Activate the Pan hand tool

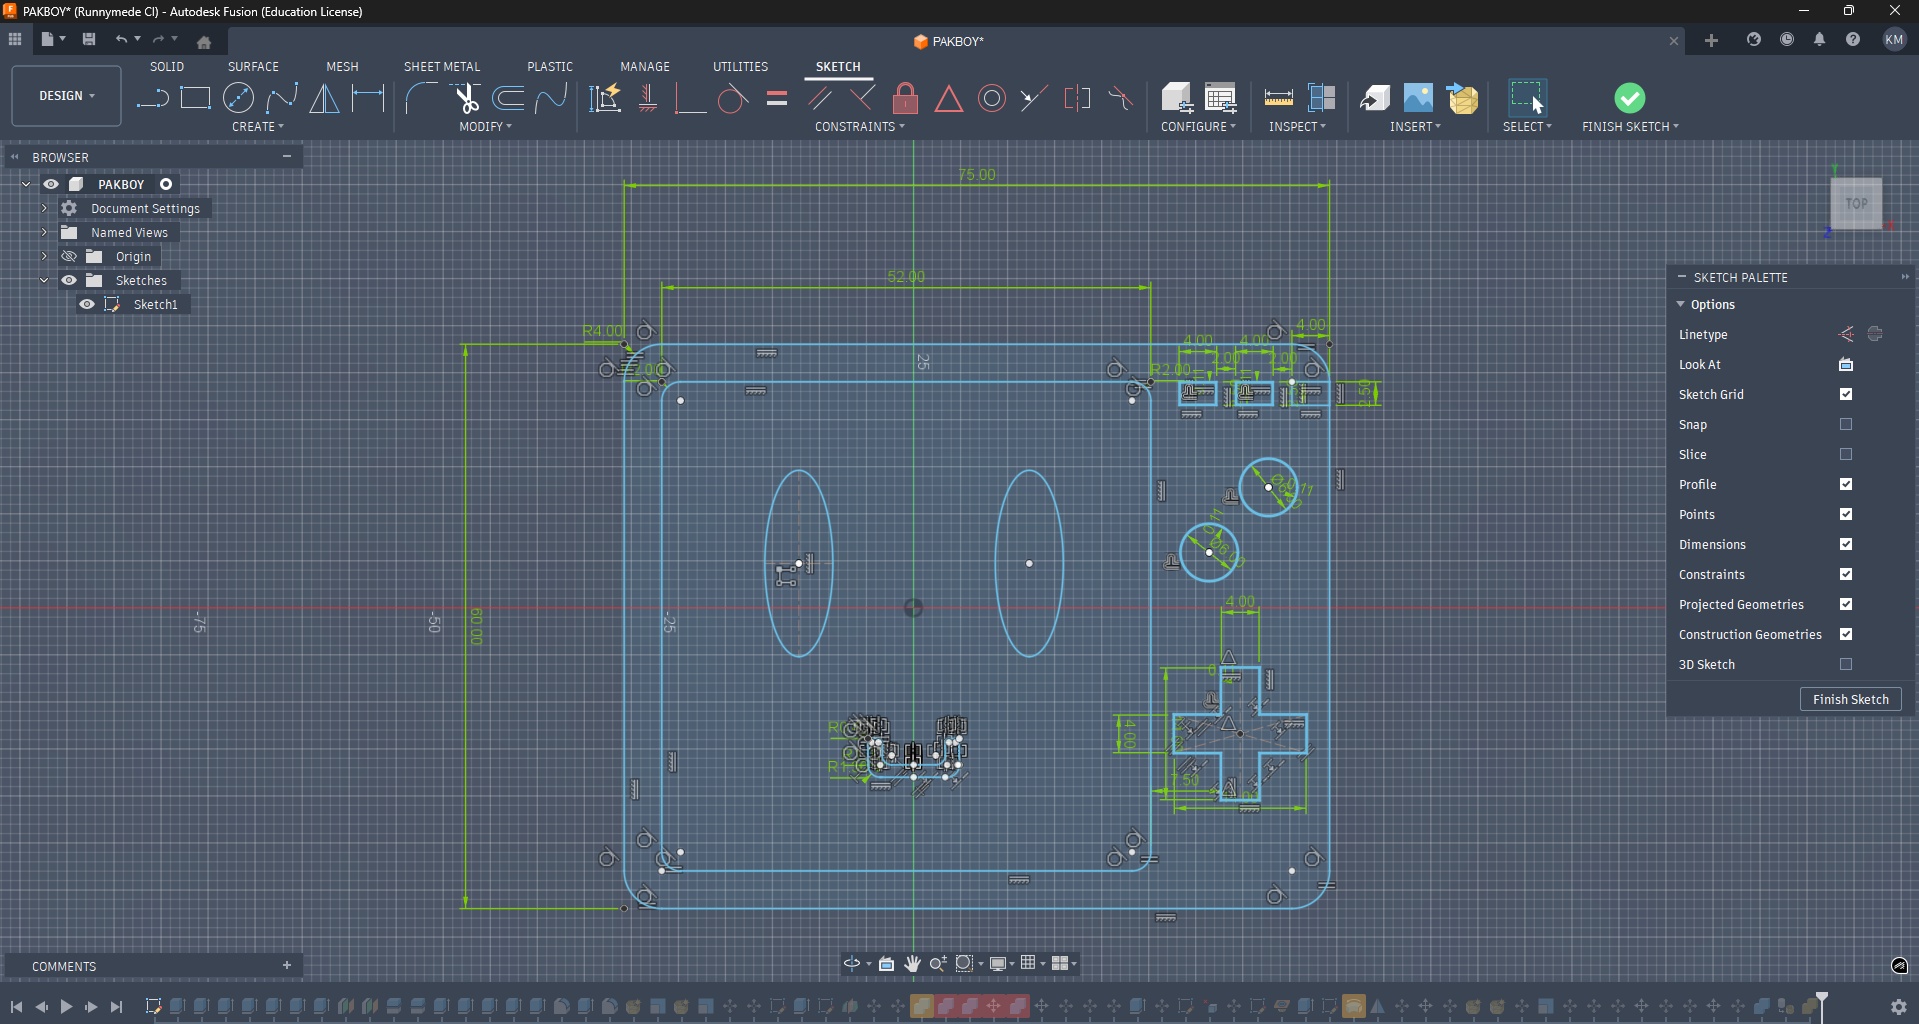913,964
